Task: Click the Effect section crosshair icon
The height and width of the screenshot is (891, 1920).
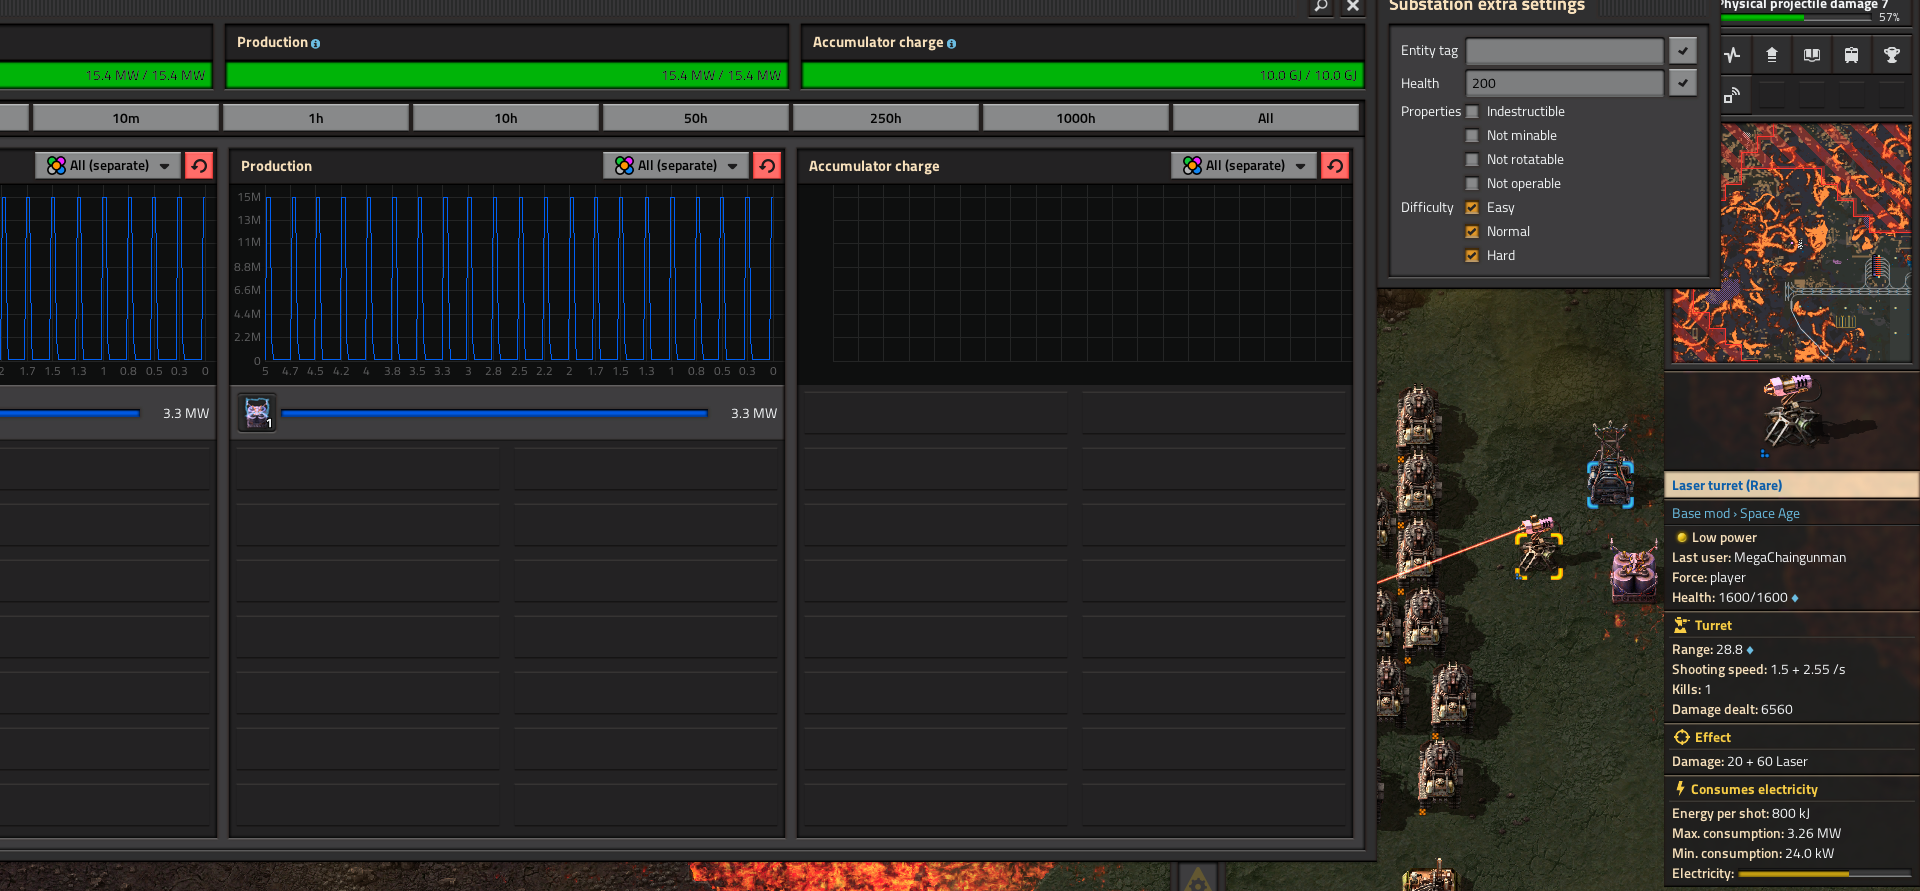Action: pos(1682,737)
